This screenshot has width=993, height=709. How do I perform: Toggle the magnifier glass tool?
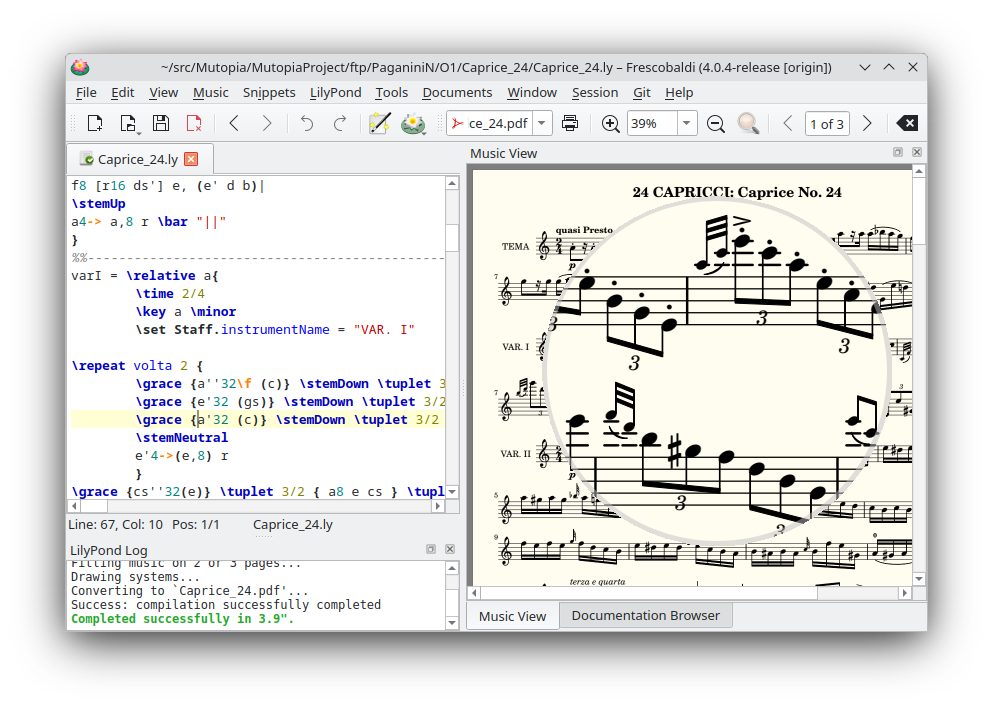[748, 123]
